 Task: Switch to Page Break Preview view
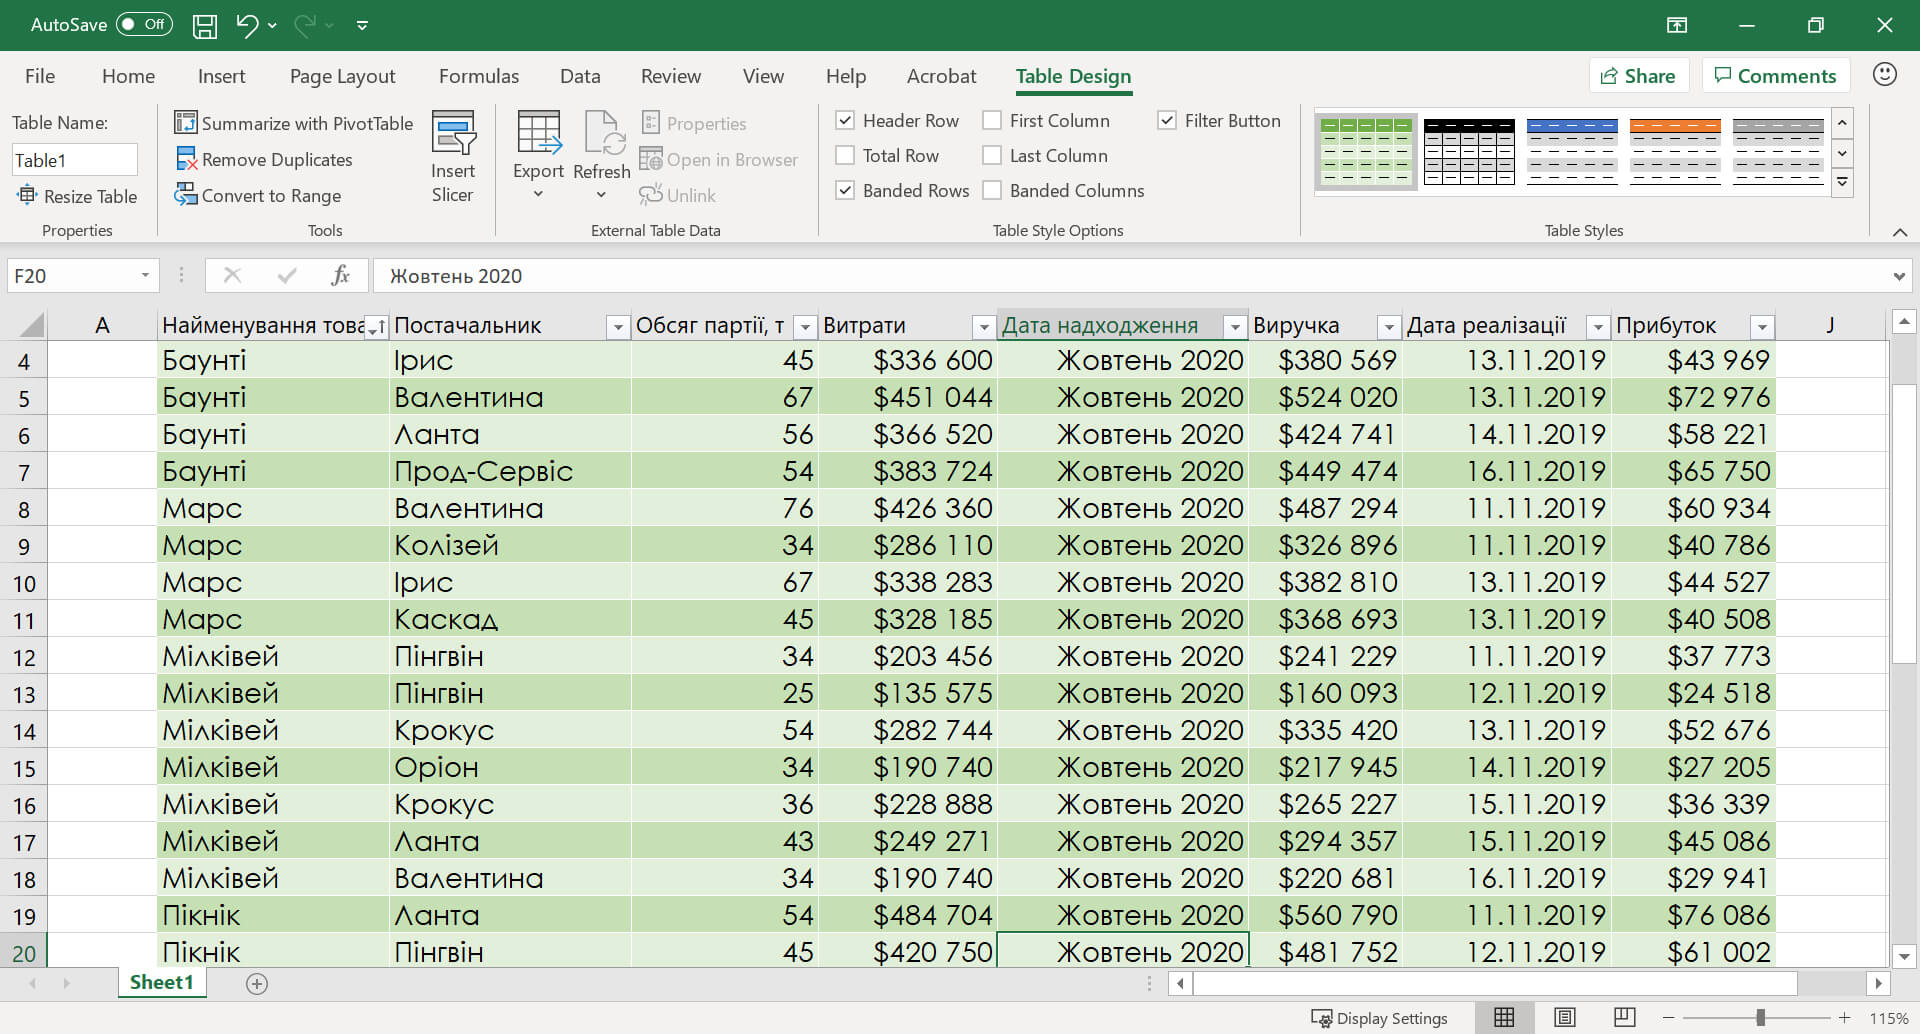pyautogui.click(x=1624, y=1018)
